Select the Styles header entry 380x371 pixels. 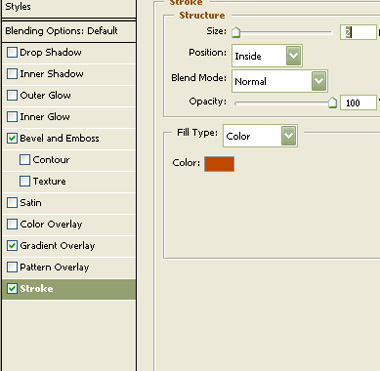tap(18, 7)
